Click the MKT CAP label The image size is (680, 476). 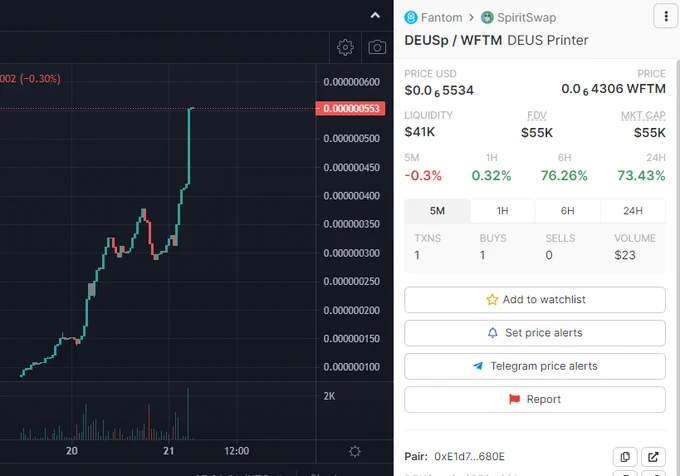coord(643,115)
